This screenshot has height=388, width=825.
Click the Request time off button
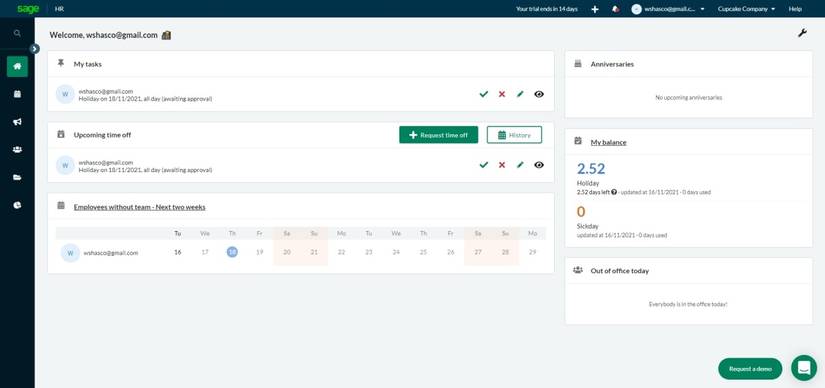[x=438, y=135]
